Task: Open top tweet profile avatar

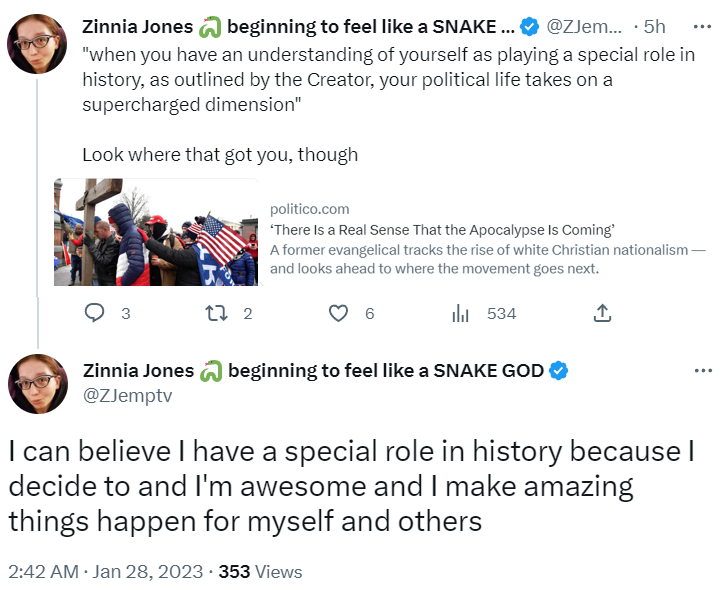Action: coord(37,44)
